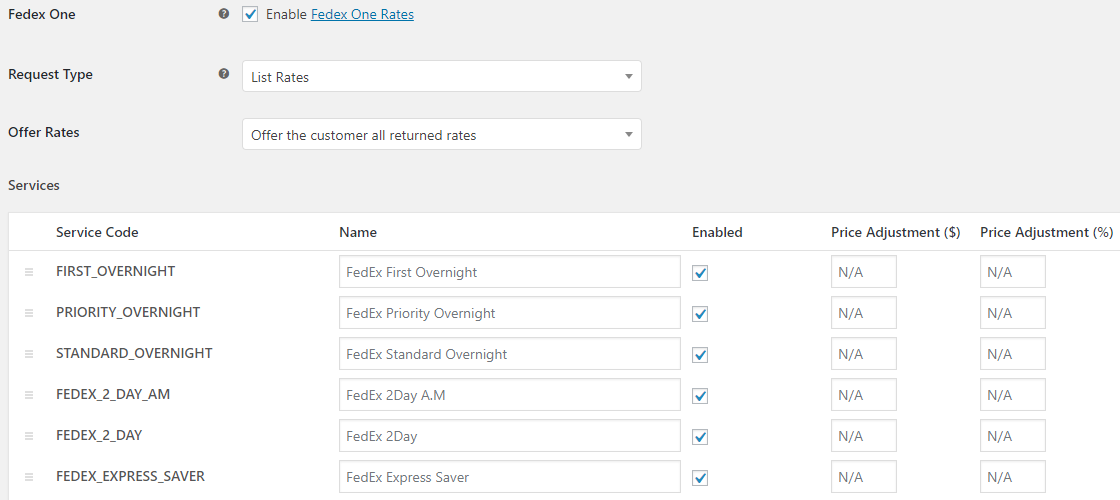Click the STANDARD_OVERNIGHT service code text

click(x=134, y=353)
